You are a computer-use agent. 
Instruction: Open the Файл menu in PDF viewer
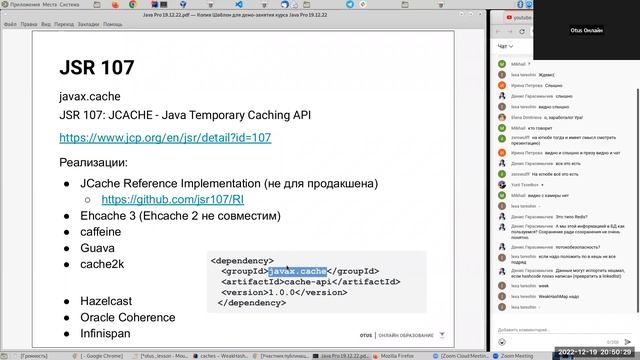10,24
